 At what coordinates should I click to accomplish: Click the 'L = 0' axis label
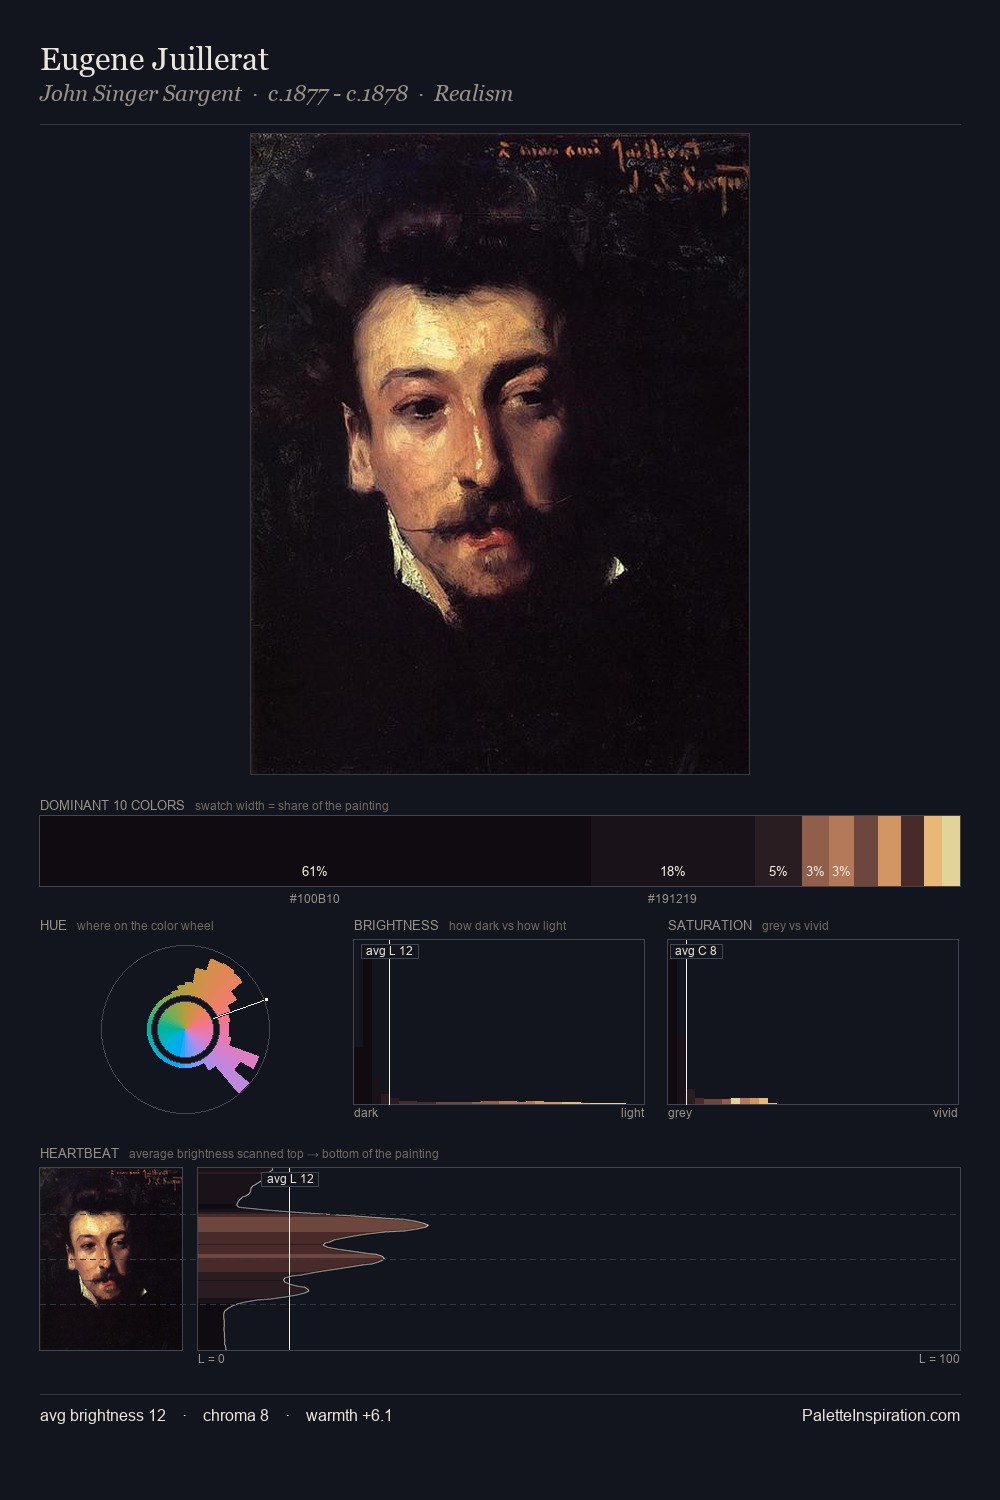tap(211, 1359)
